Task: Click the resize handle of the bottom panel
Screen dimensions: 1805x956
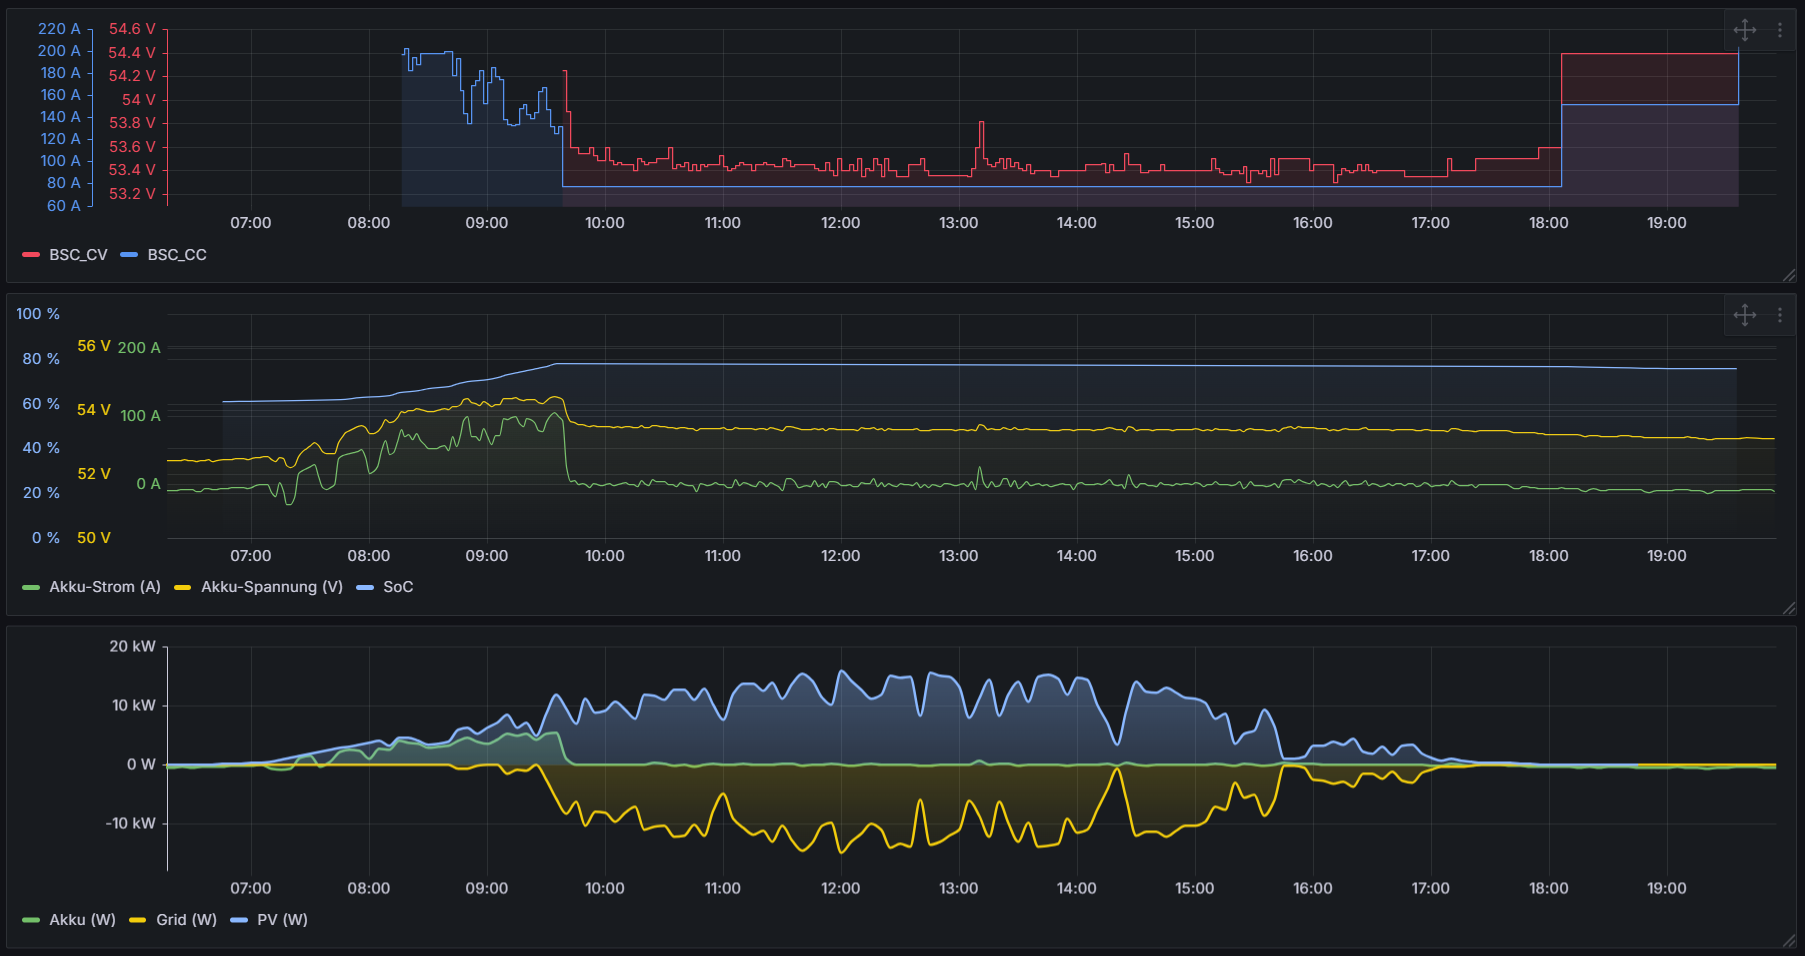Action: pos(1790,943)
